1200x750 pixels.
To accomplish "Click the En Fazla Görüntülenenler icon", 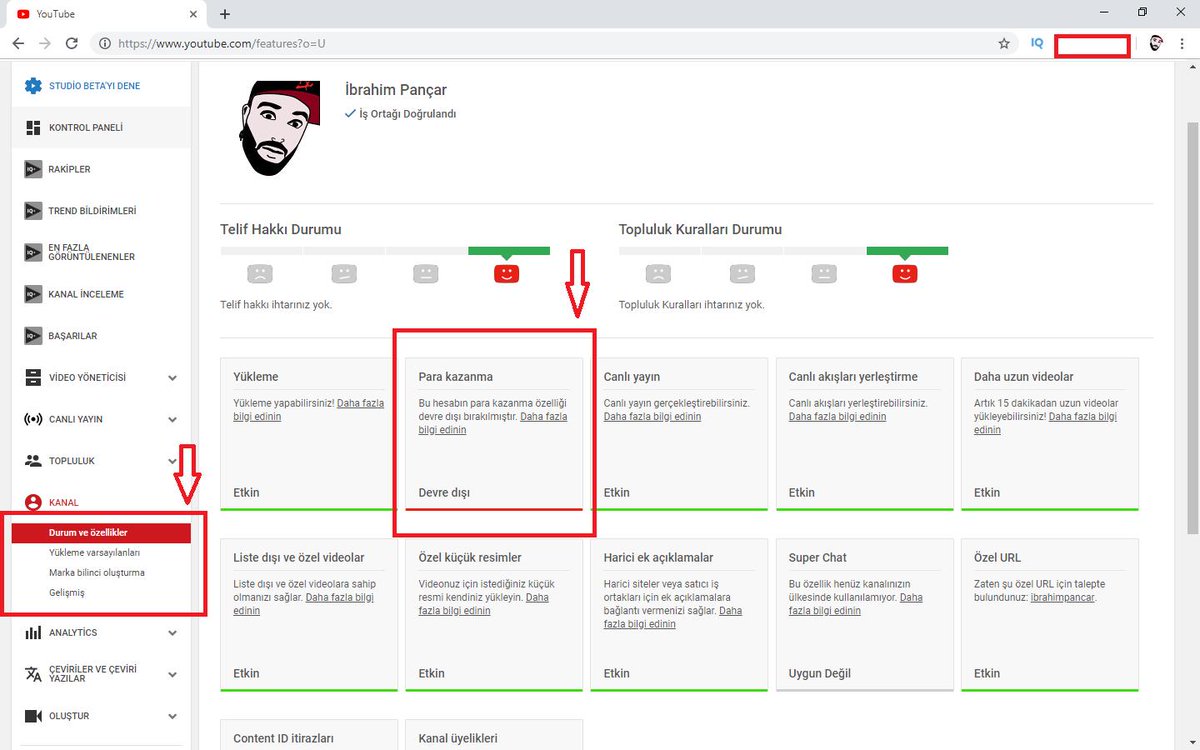I will pyautogui.click(x=33, y=252).
